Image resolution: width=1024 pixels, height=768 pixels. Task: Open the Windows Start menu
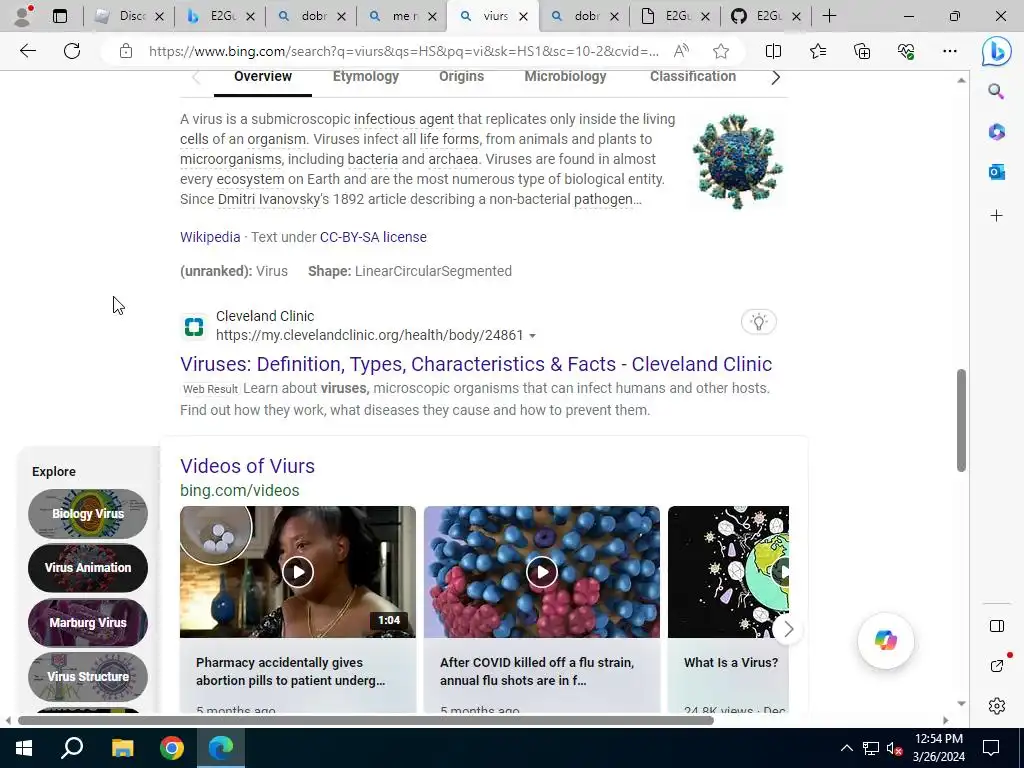pos(24,748)
